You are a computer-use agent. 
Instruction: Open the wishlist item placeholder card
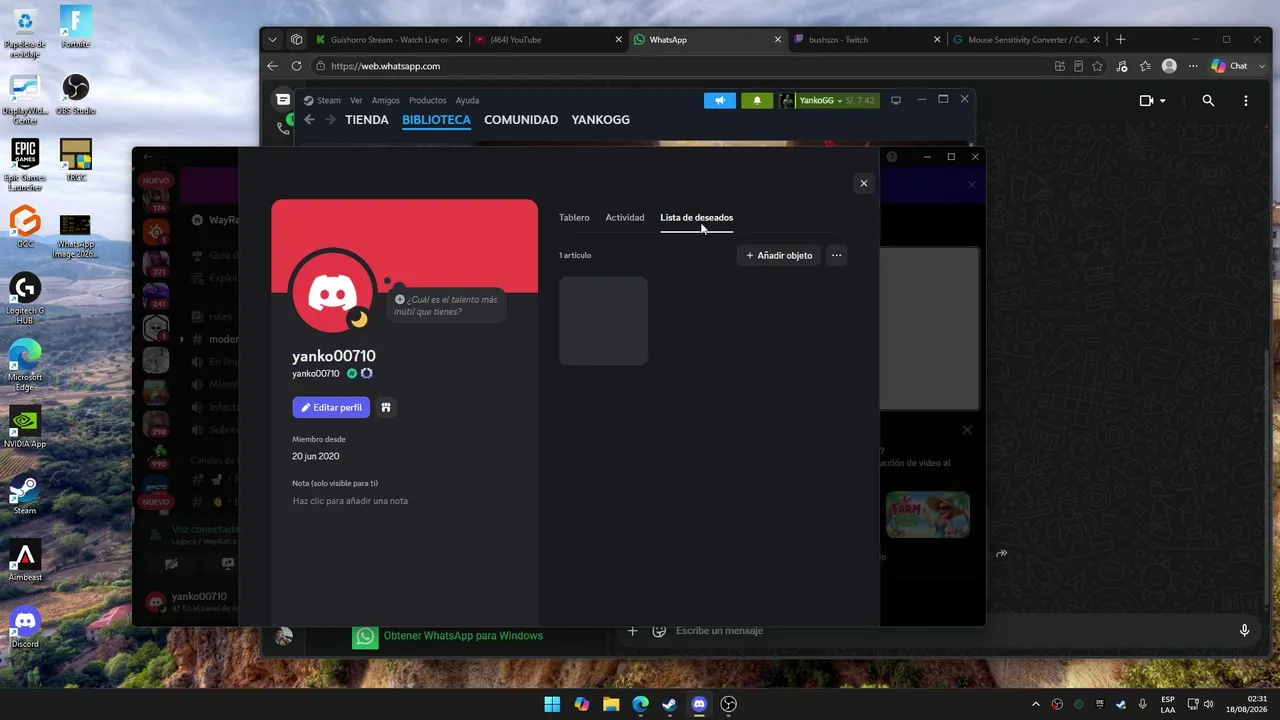click(x=603, y=321)
